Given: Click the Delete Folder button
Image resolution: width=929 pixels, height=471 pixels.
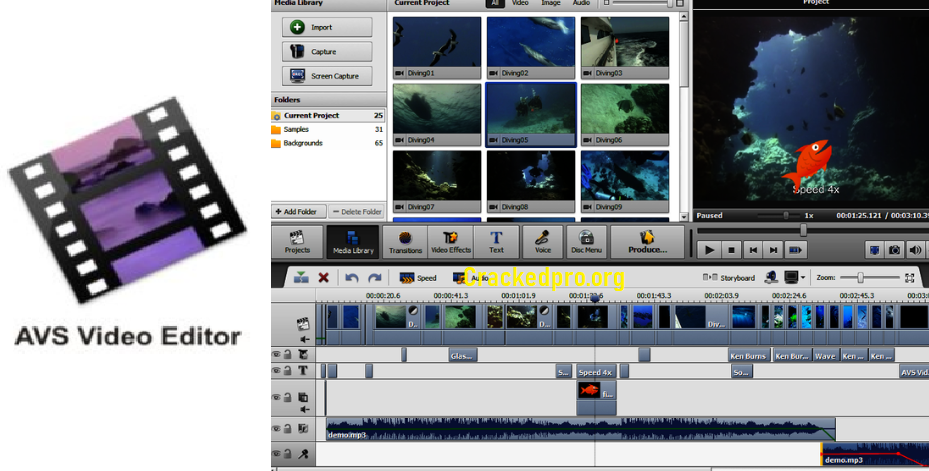Looking at the screenshot, I should tap(357, 212).
